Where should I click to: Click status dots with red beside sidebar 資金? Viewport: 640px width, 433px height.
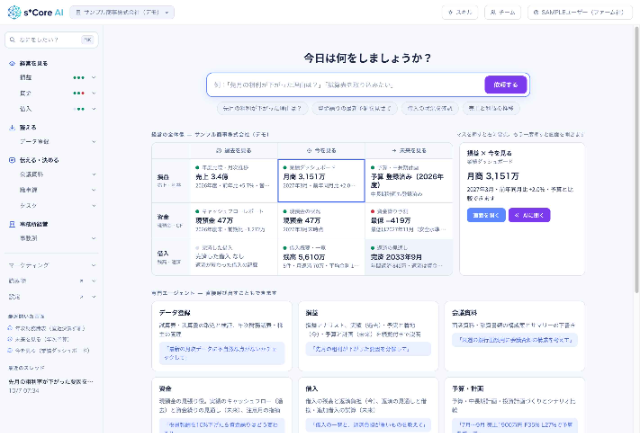pyautogui.click(x=79, y=93)
